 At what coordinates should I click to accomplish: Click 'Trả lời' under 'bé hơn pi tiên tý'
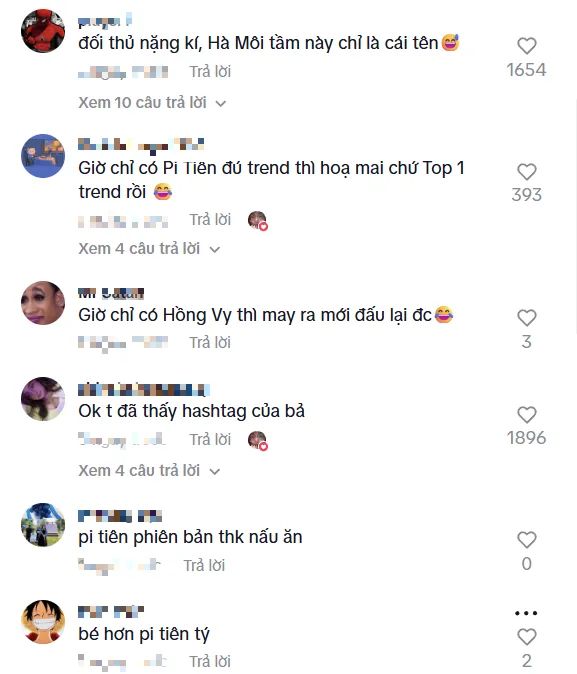(x=210, y=661)
